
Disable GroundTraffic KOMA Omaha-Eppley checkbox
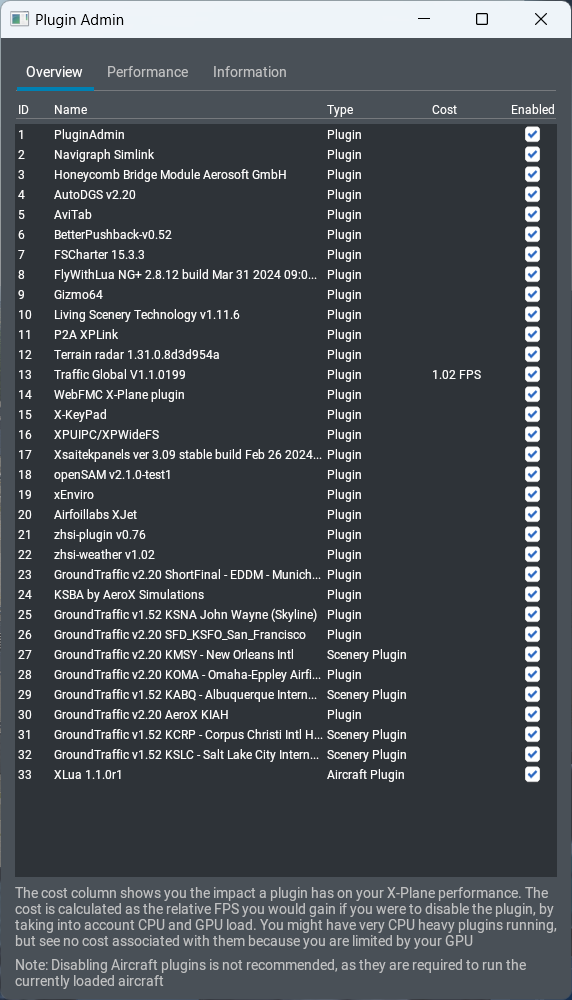point(532,675)
